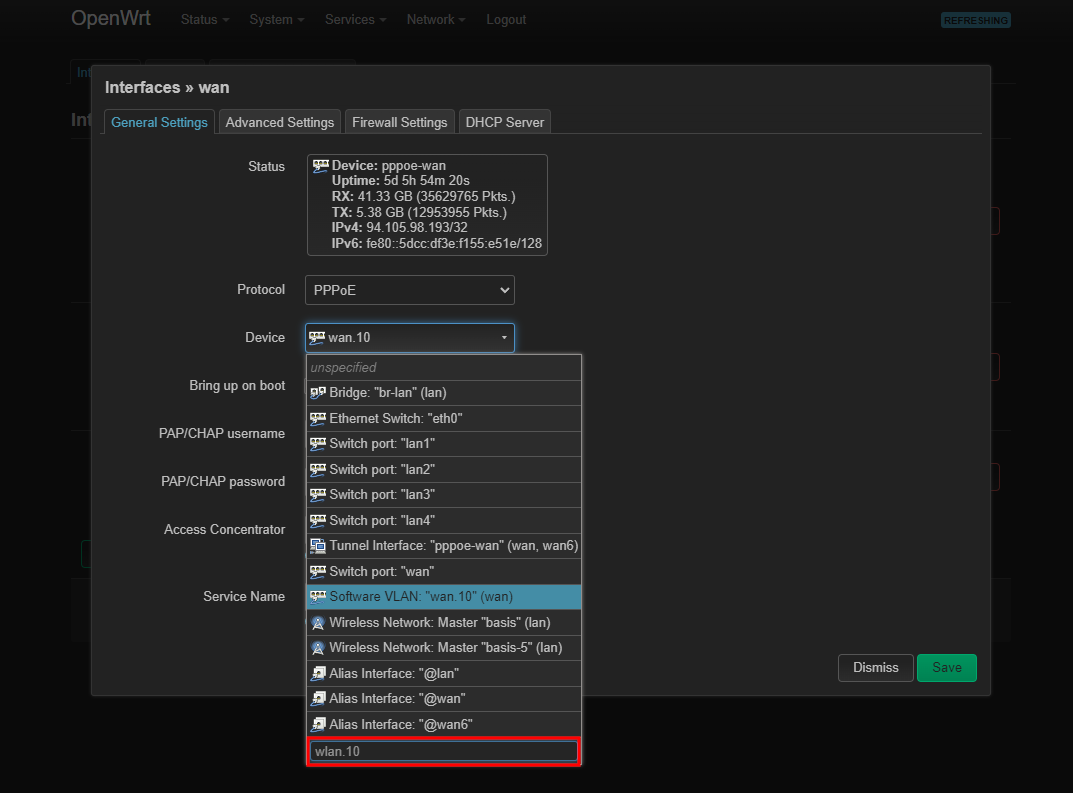Open the Protocol PPPoE dropdown
This screenshot has height=793, width=1073.
click(409, 290)
